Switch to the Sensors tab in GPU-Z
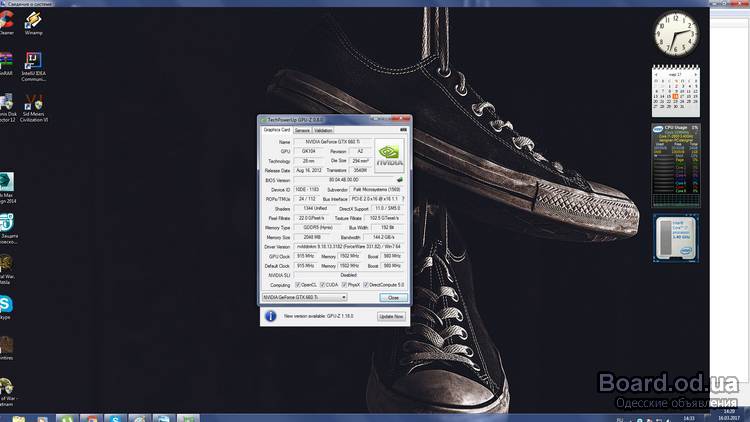Image resolution: width=750 pixels, height=422 pixels. [x=302, y=130]
